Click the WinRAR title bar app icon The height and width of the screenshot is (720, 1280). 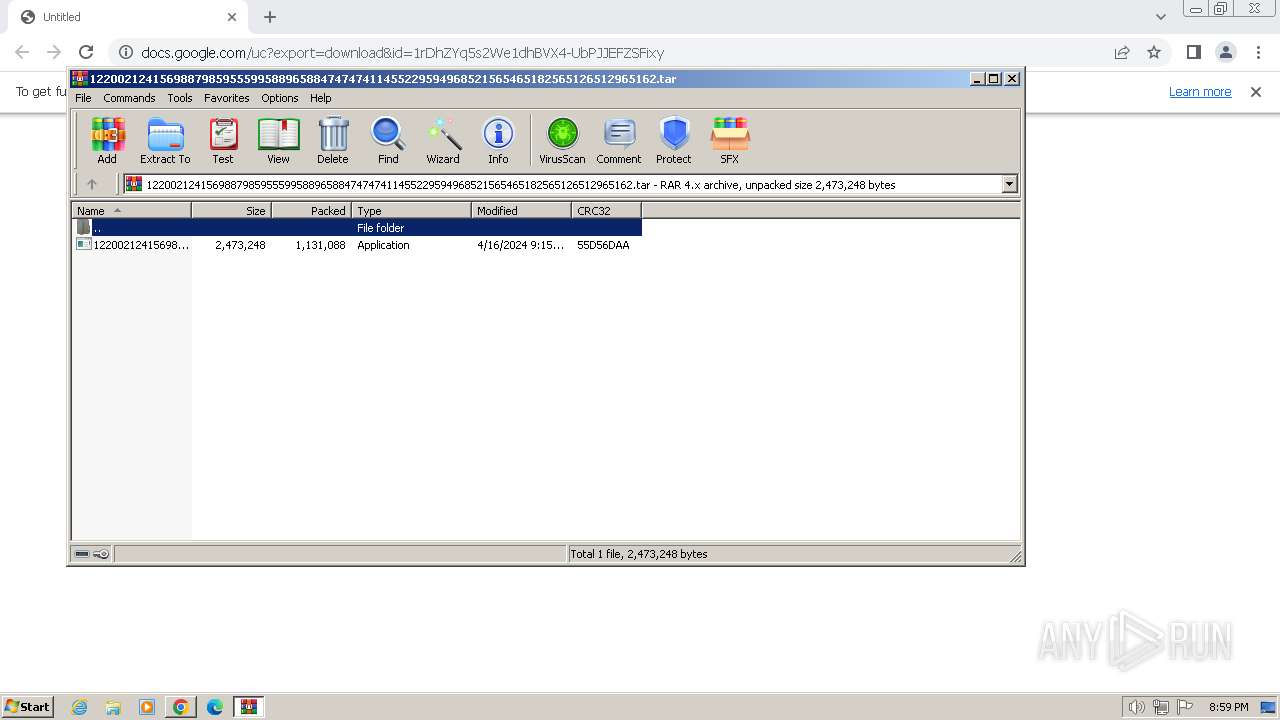pos(80,78)
